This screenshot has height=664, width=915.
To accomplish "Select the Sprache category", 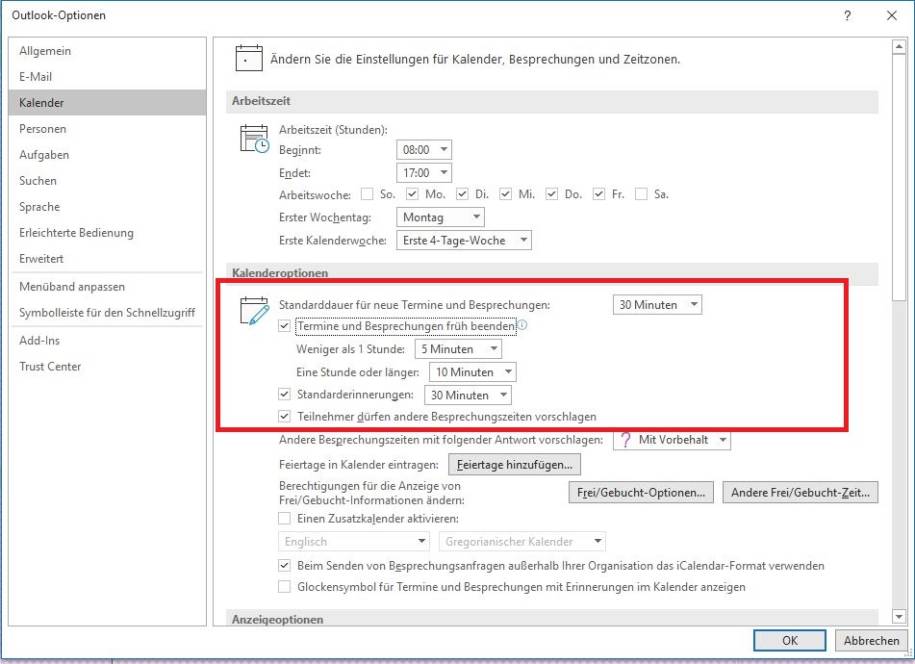I will point(107,207).
